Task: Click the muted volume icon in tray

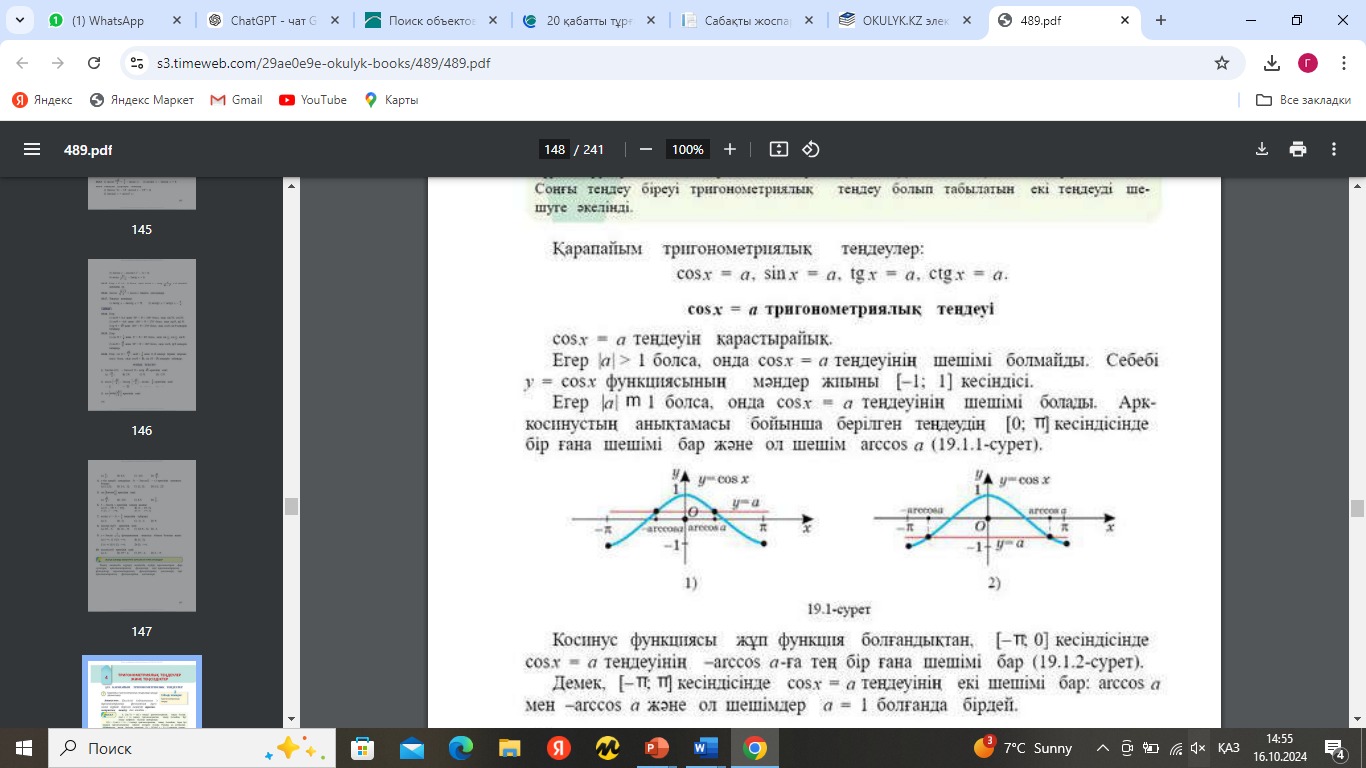Action: [x=1199, y=748]
